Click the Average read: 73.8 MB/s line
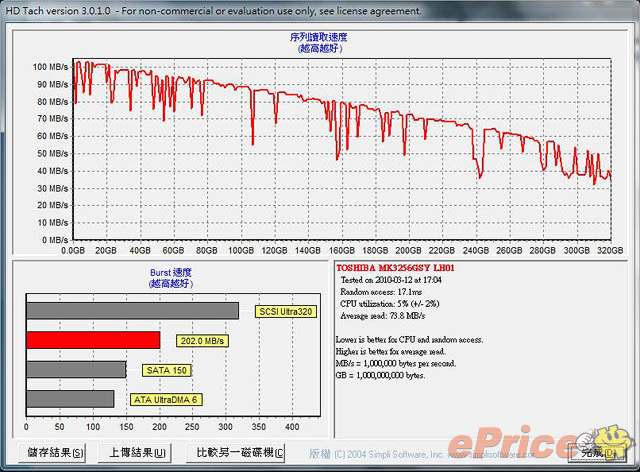 click(382, 316)
